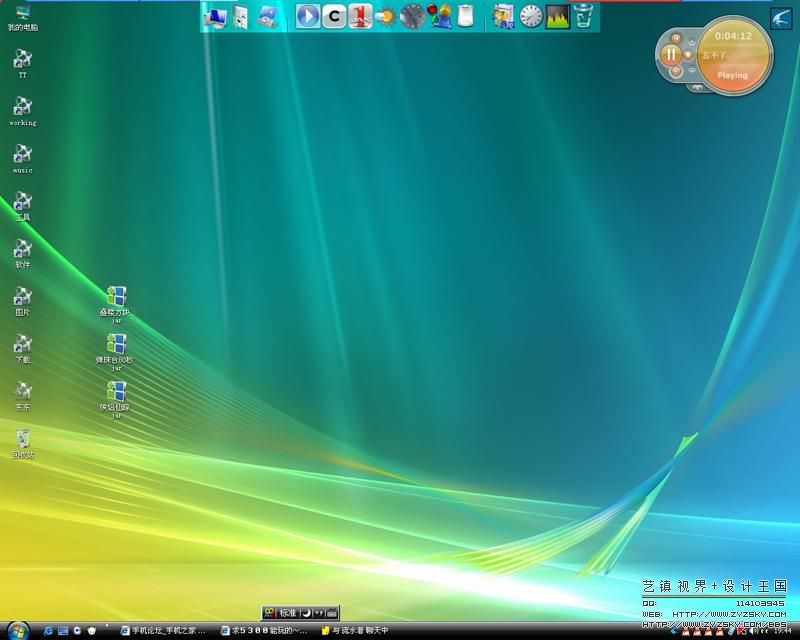Launch the blue play-button media player in dock
This screenshot has height=640, width=800.
coord(308,16)
